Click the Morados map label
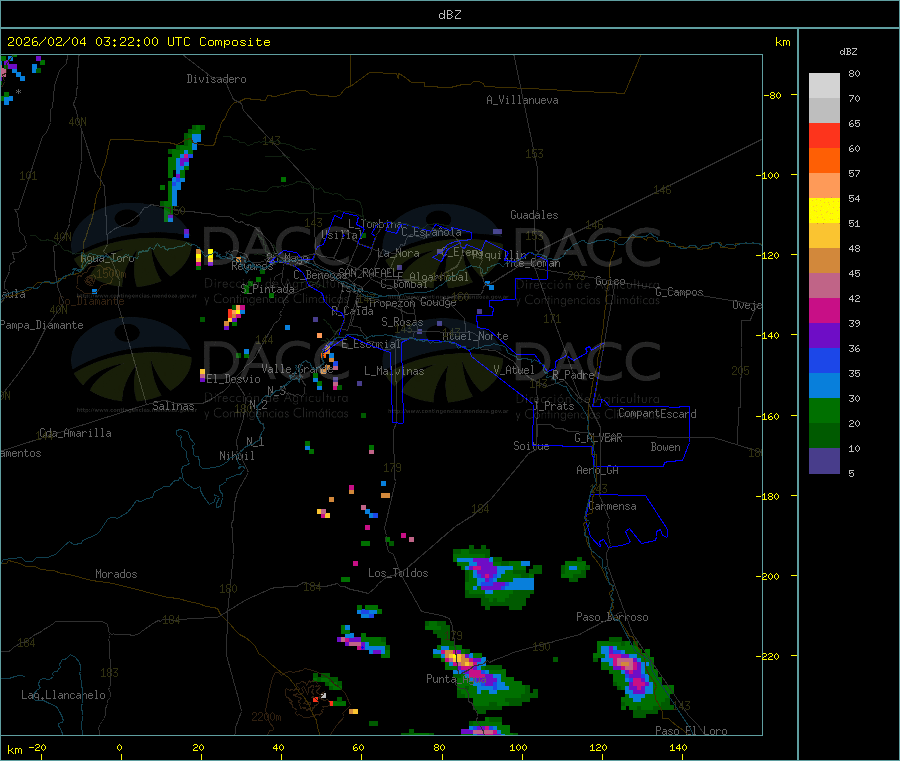 click(117, 574)
